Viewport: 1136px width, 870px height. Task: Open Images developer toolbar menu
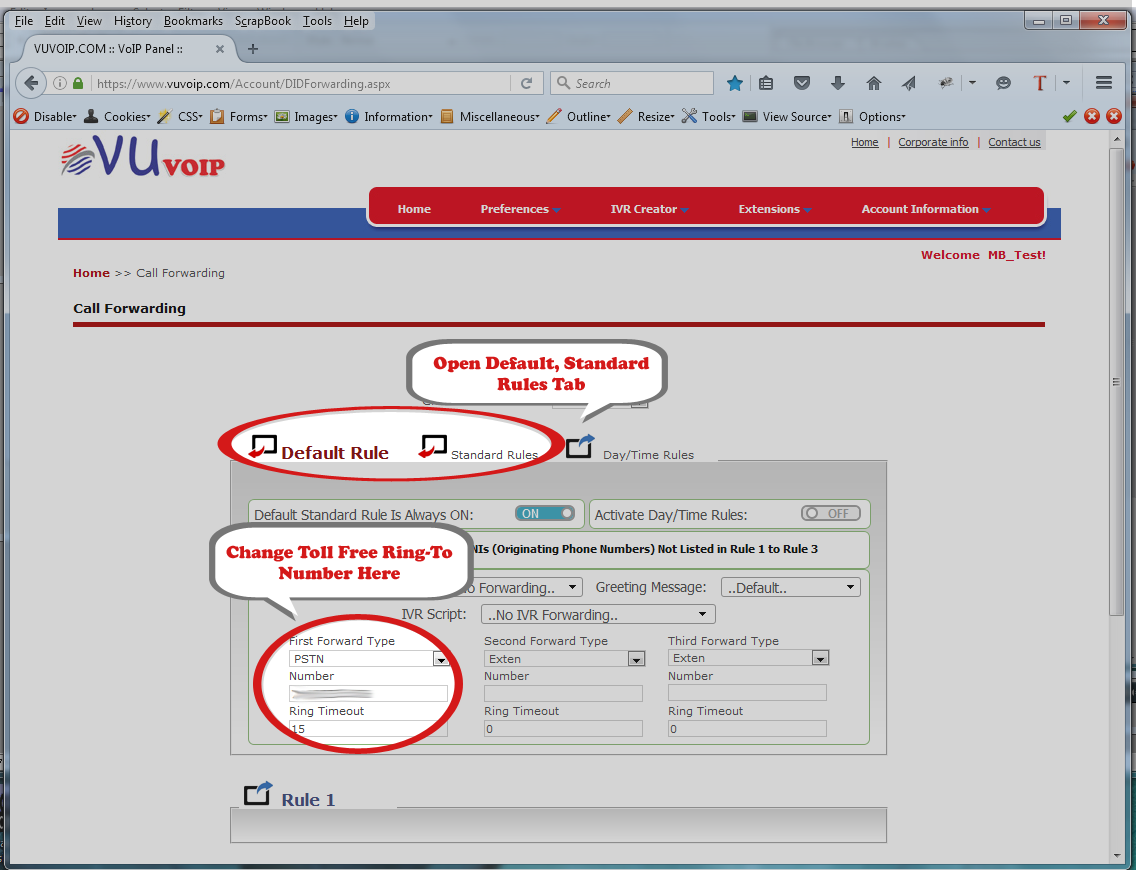click(x=306, y=117)
